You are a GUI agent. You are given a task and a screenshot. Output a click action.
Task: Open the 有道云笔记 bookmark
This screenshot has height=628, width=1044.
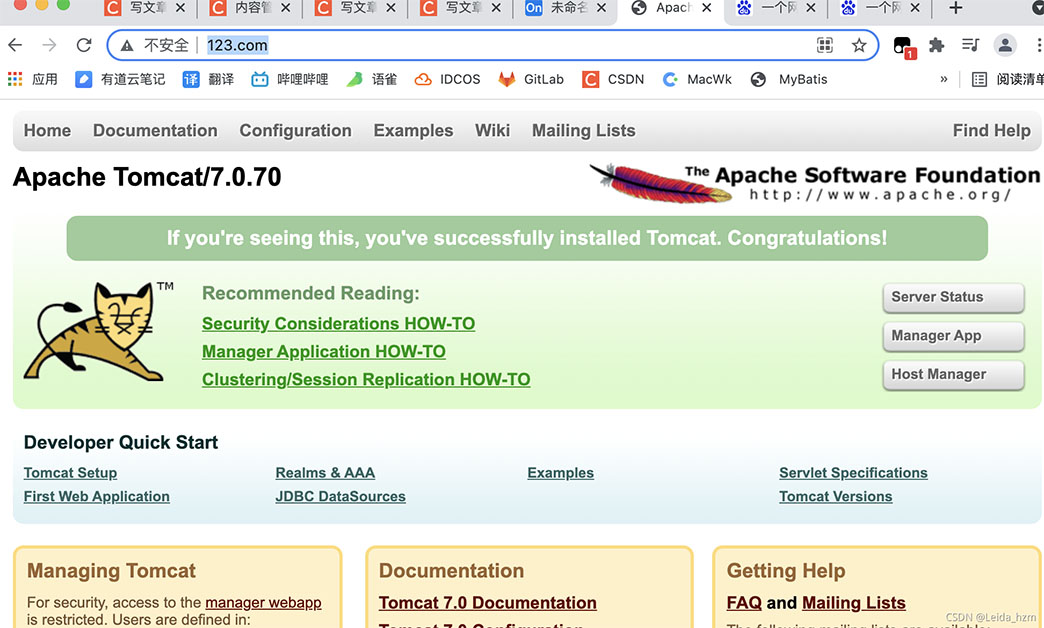click(121, 79)
